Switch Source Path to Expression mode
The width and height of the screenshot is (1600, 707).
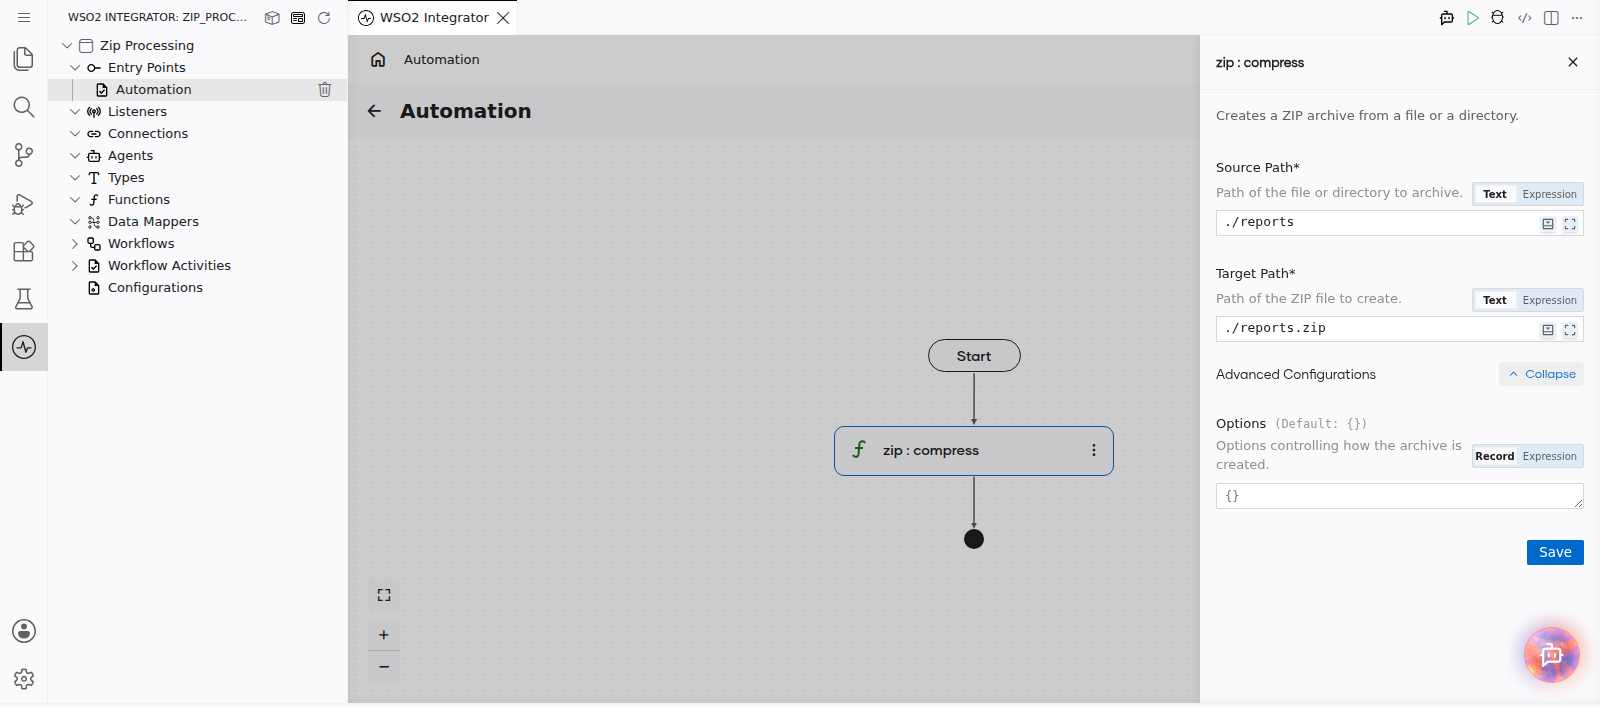[x=1550, y=194]
